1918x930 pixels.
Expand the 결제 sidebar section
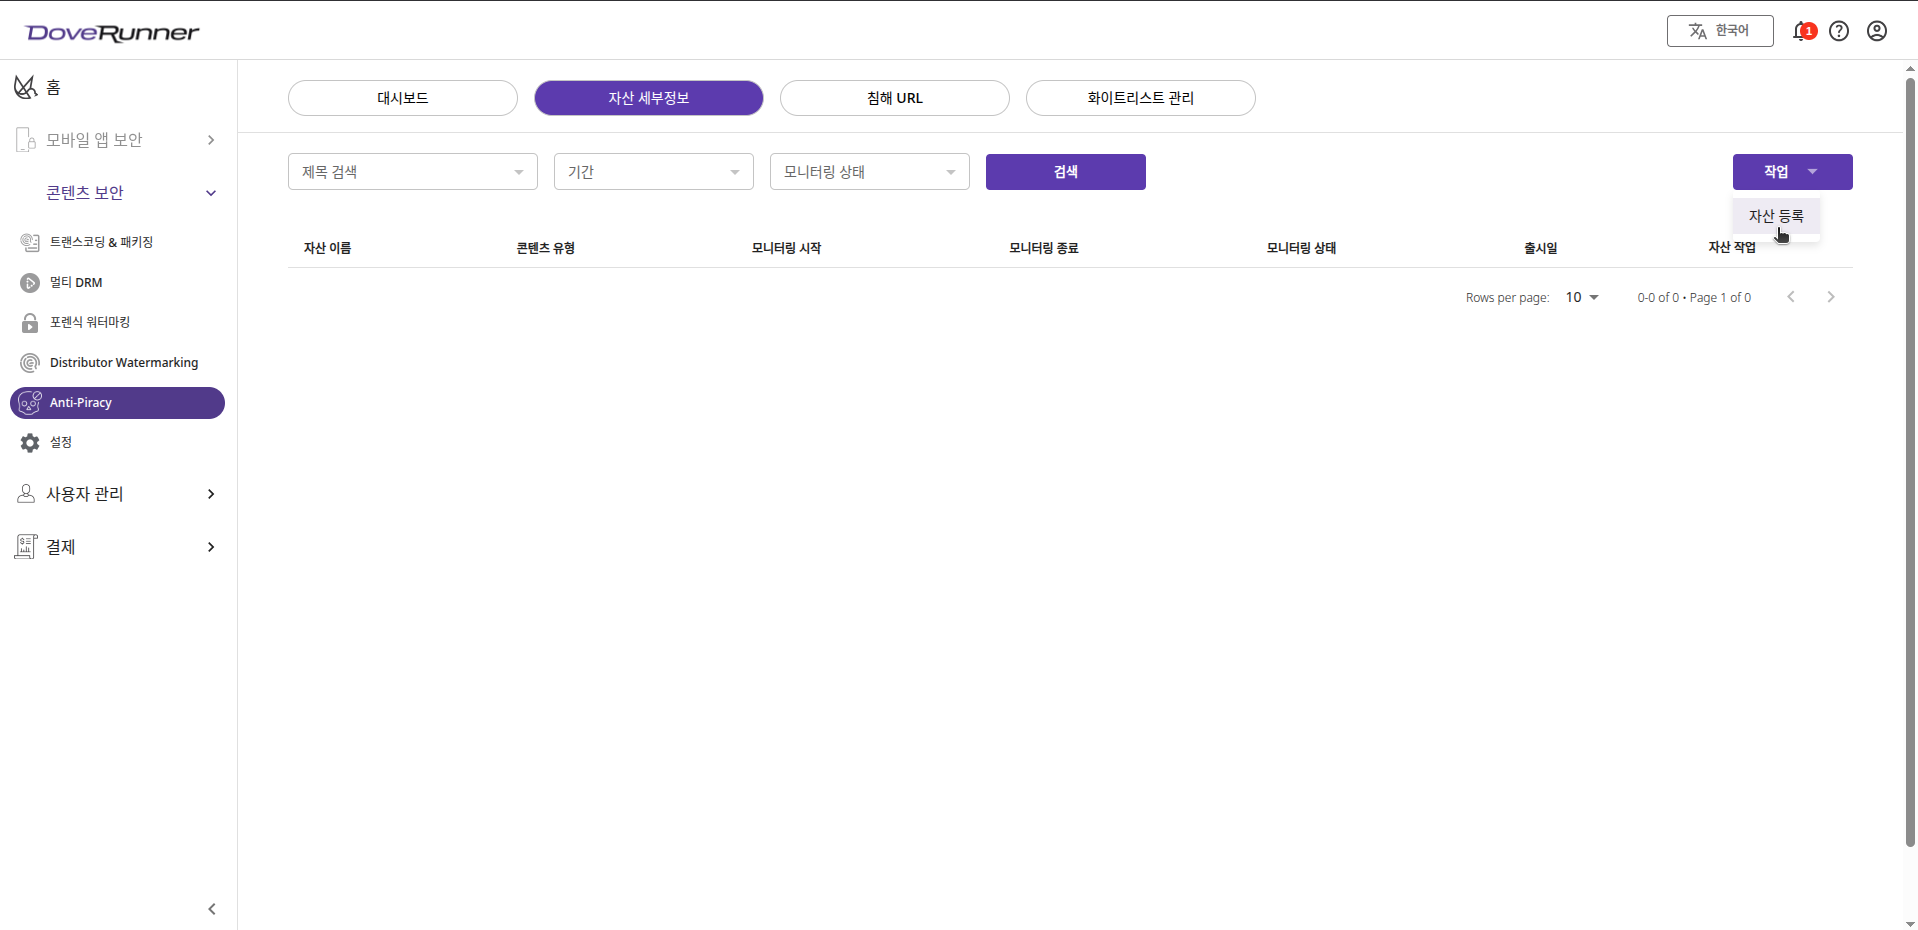pos(60,547)
